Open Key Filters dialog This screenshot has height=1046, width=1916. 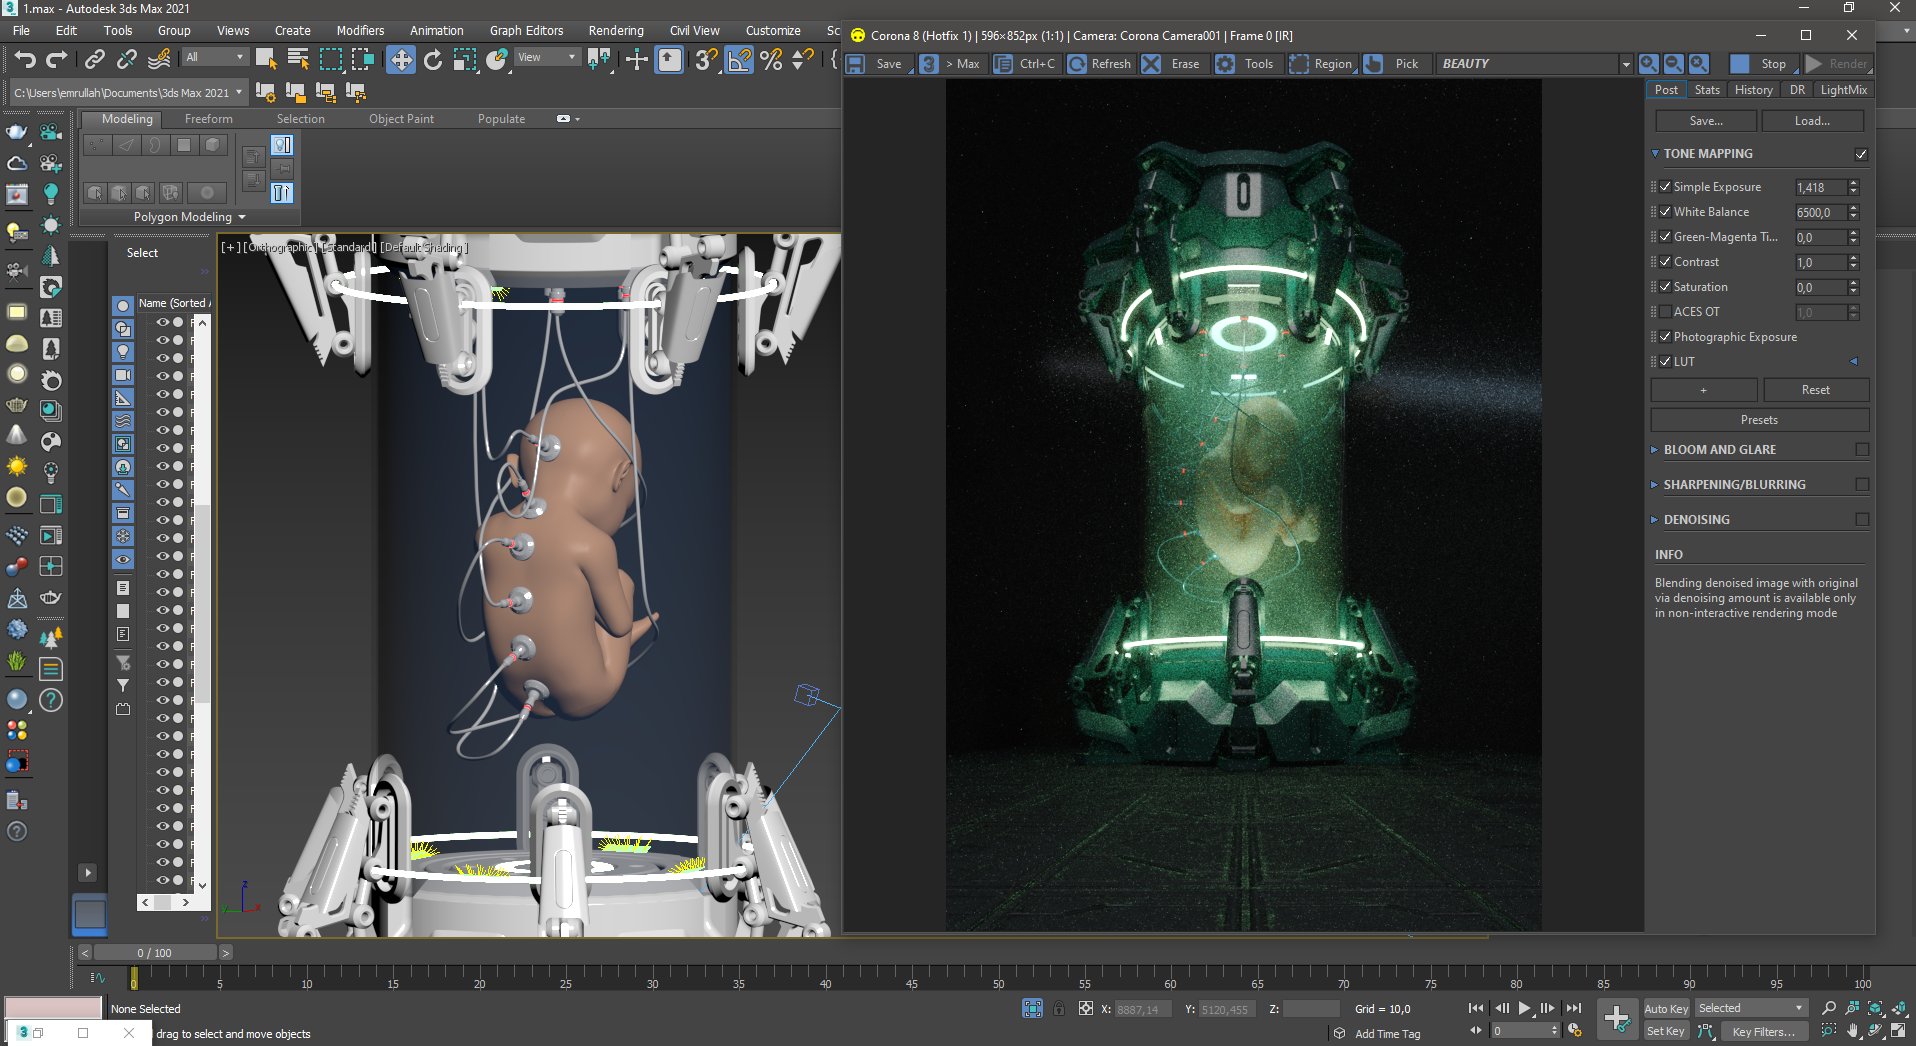point(1763,1032)
